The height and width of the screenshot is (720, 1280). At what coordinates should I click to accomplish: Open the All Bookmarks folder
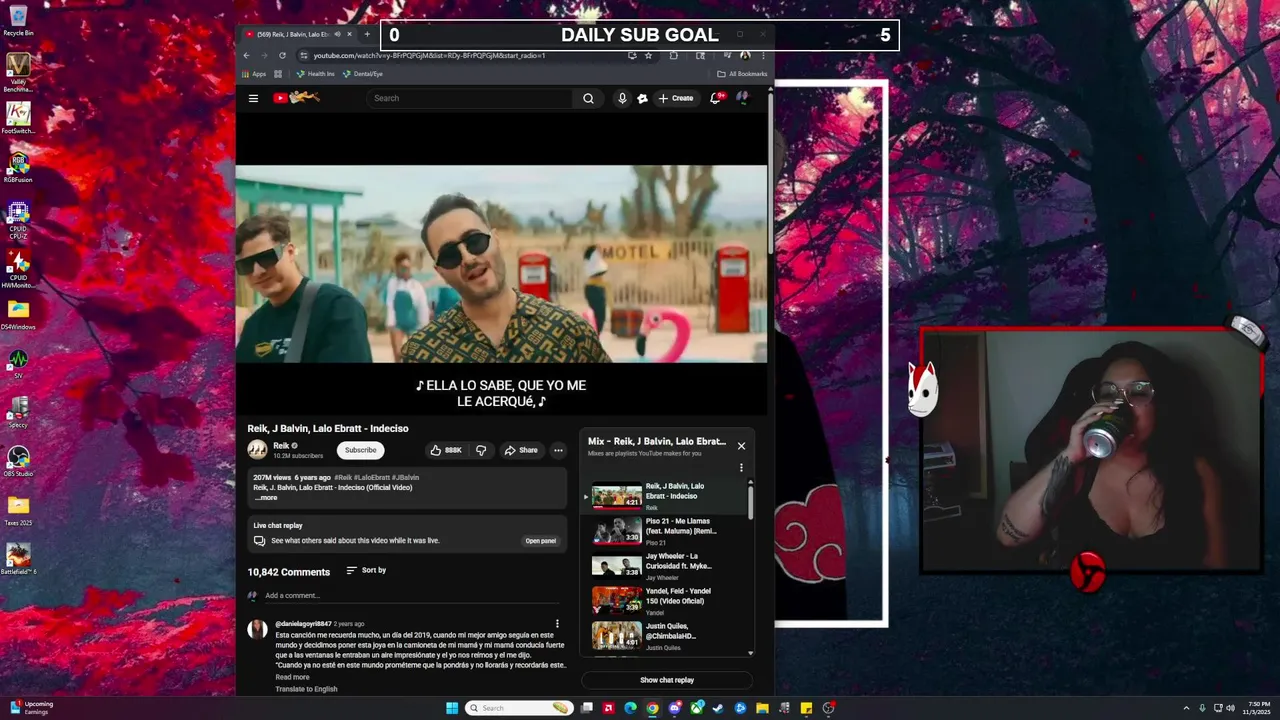(x=742, y=74)
